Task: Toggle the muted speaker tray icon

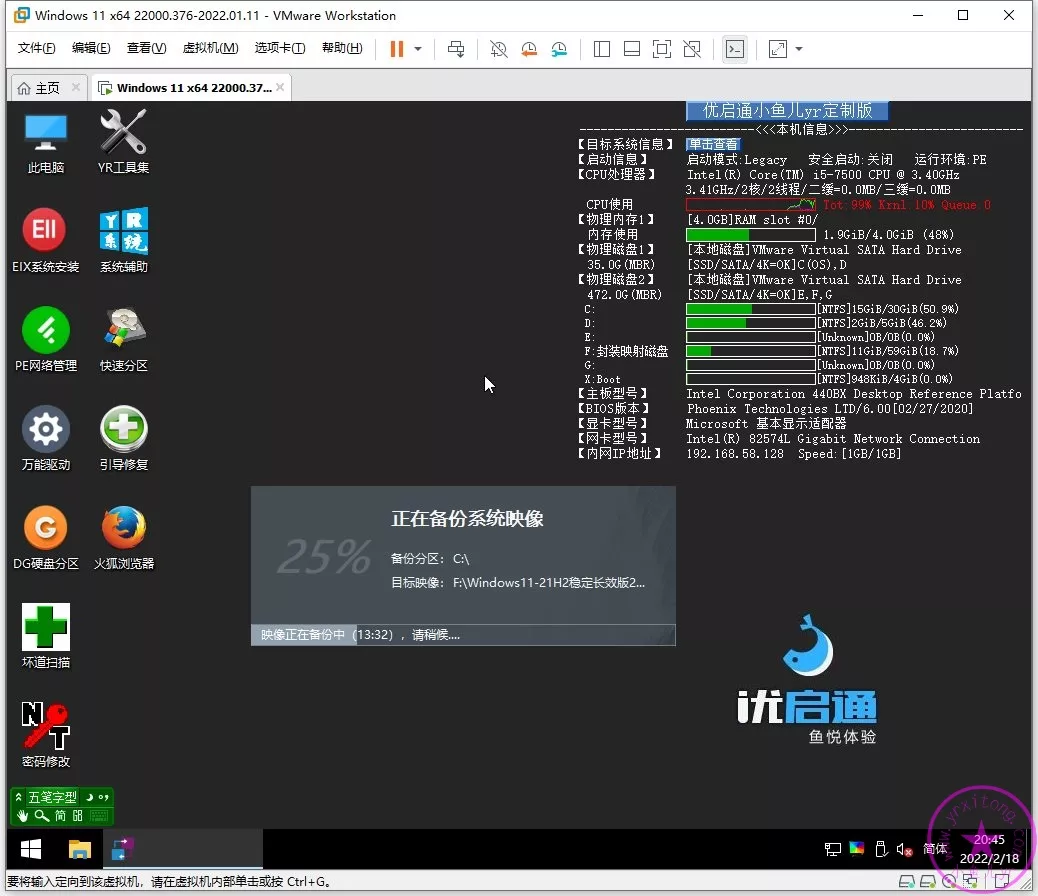Action: (x=903, y=849)
